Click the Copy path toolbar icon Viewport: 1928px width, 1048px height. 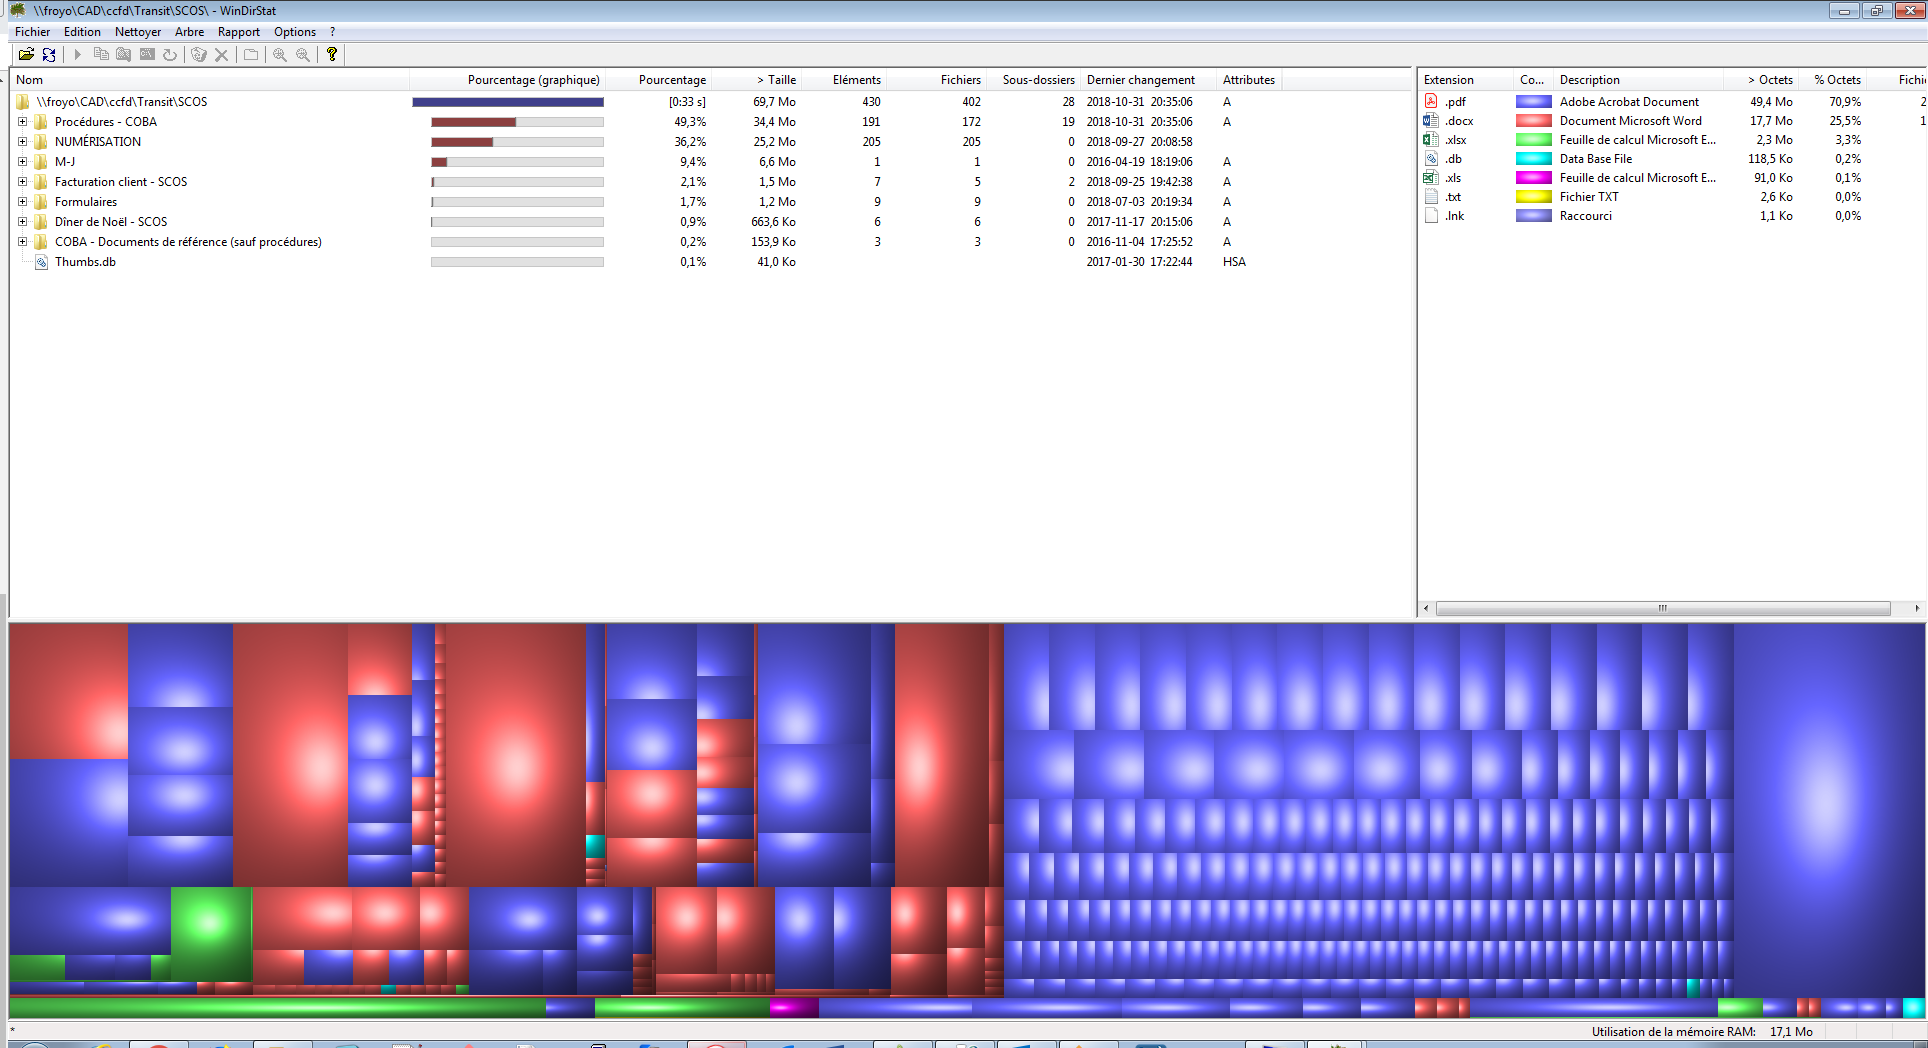(101, 55)
